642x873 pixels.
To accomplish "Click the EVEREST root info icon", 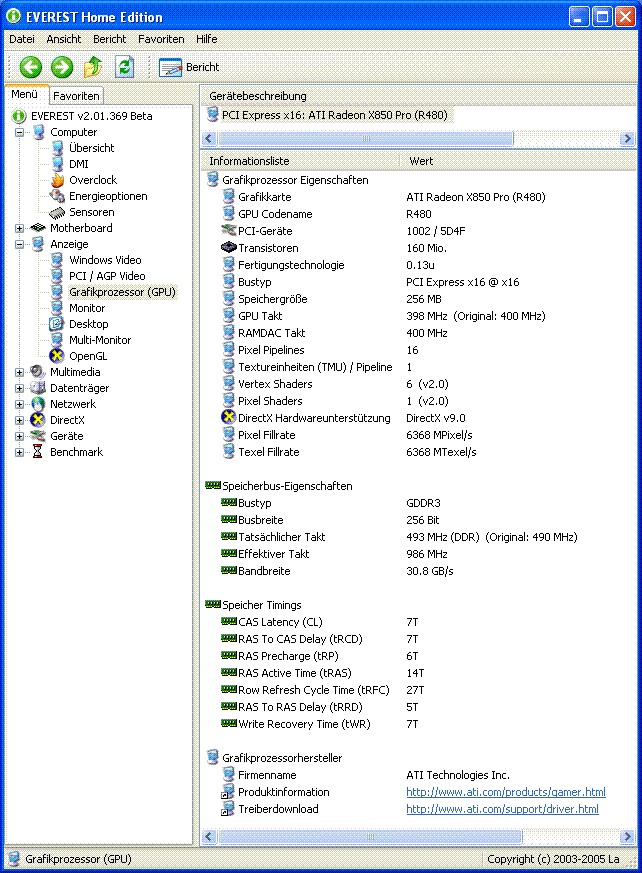I will (18, 116).
